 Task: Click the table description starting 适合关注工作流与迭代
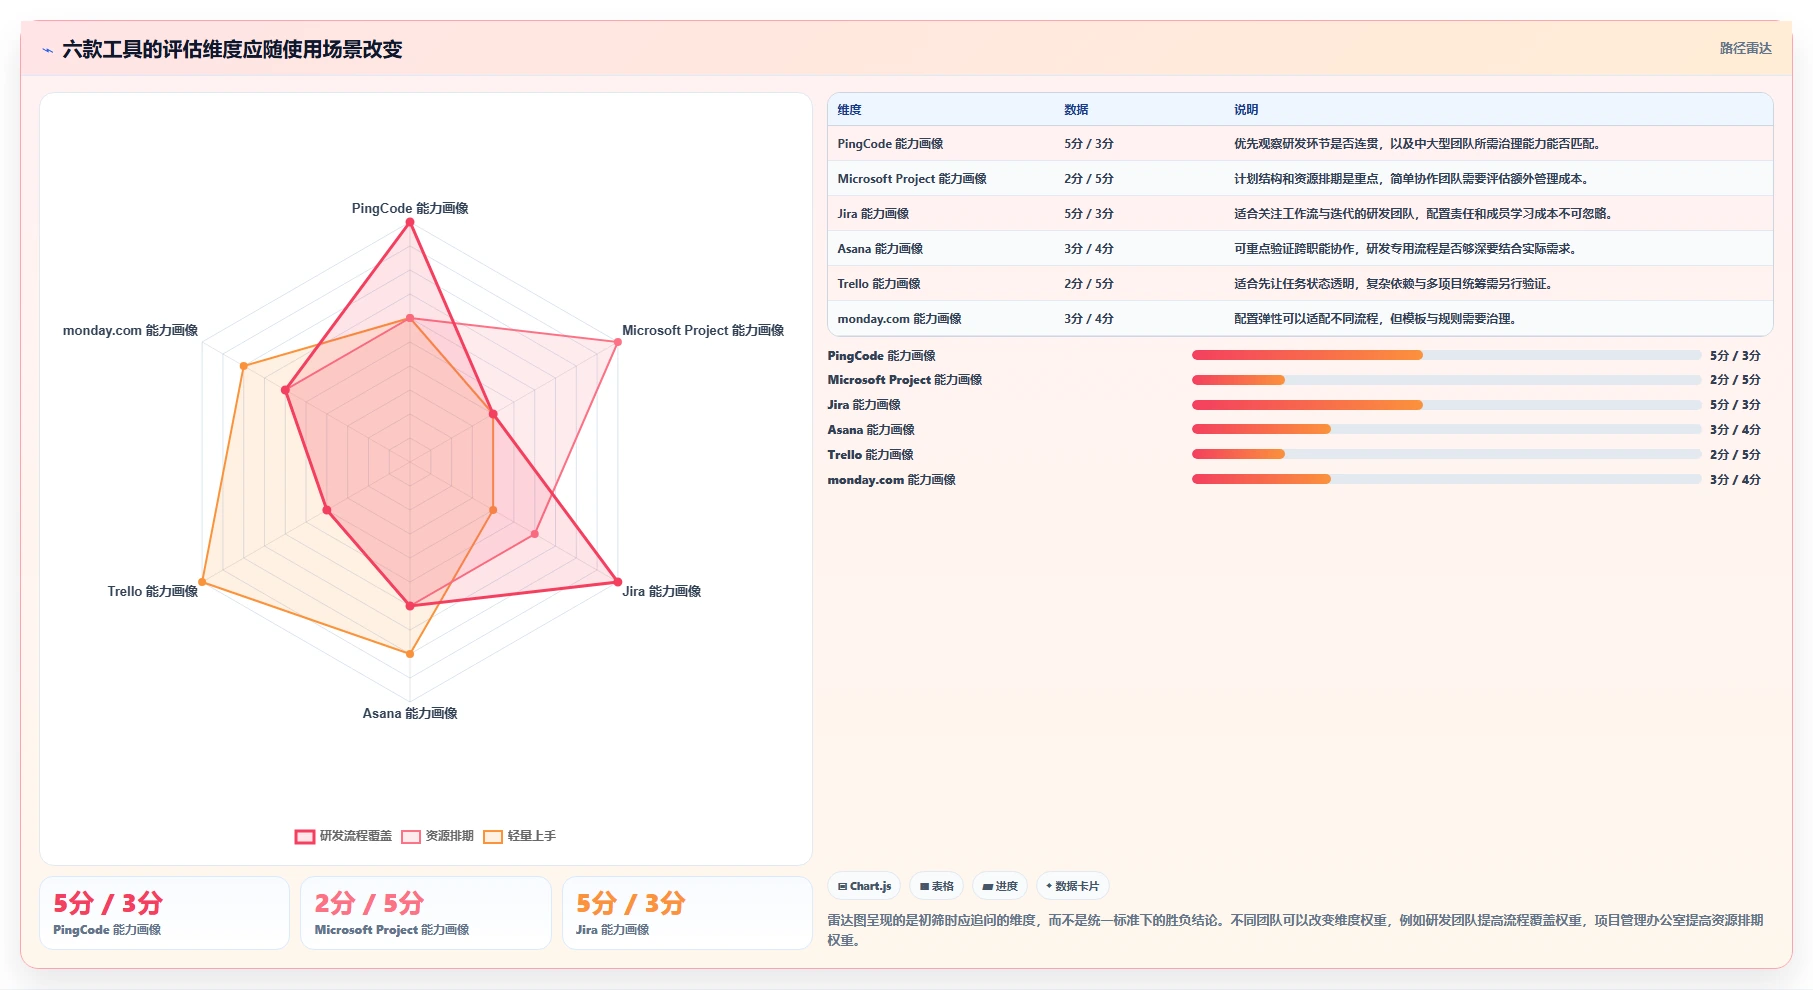(x=1424, y=214)
